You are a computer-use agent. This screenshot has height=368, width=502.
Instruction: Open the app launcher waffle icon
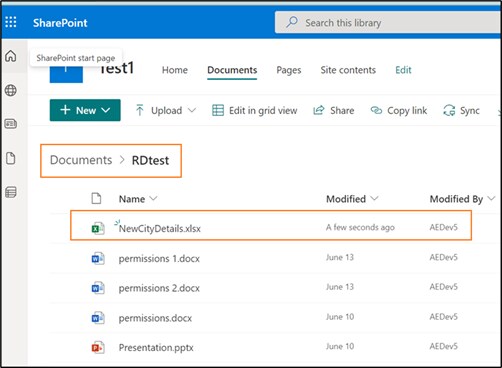[11, 22]
